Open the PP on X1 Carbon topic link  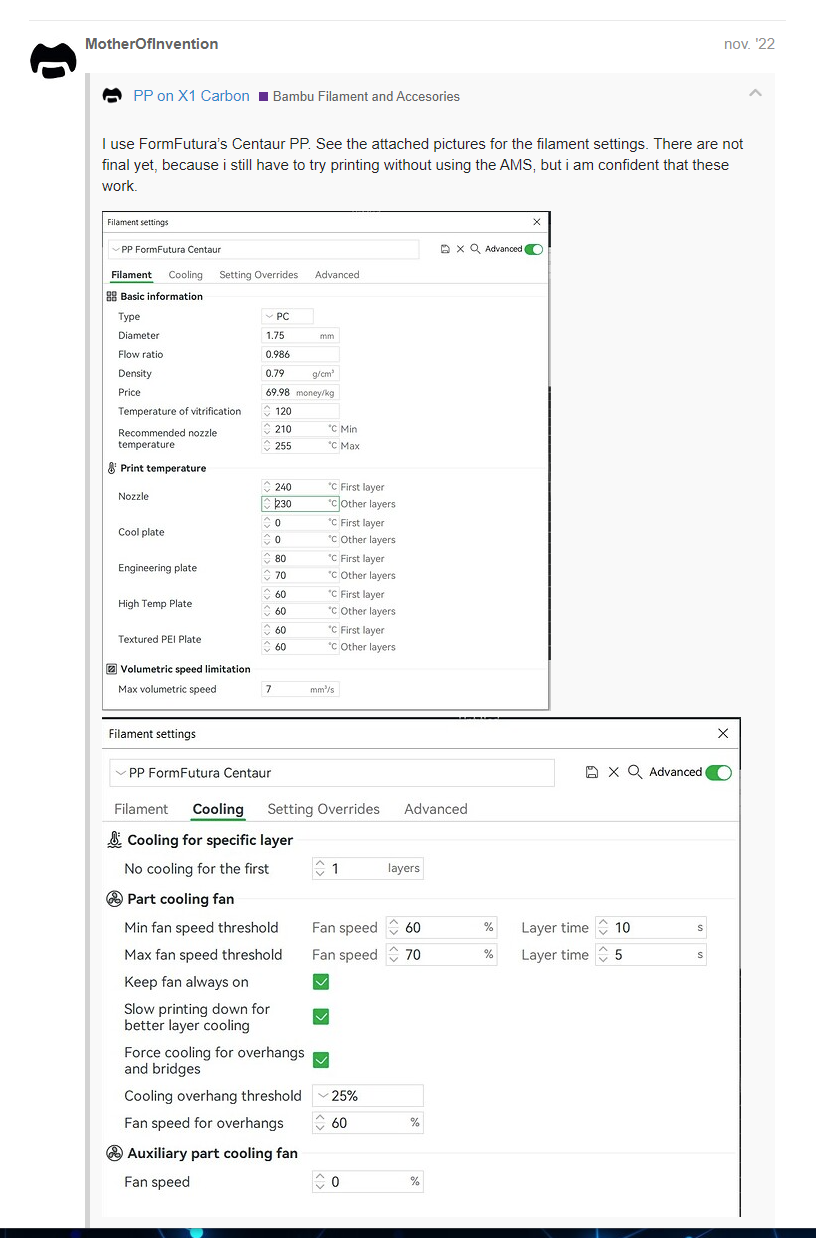tap(191, 96)
